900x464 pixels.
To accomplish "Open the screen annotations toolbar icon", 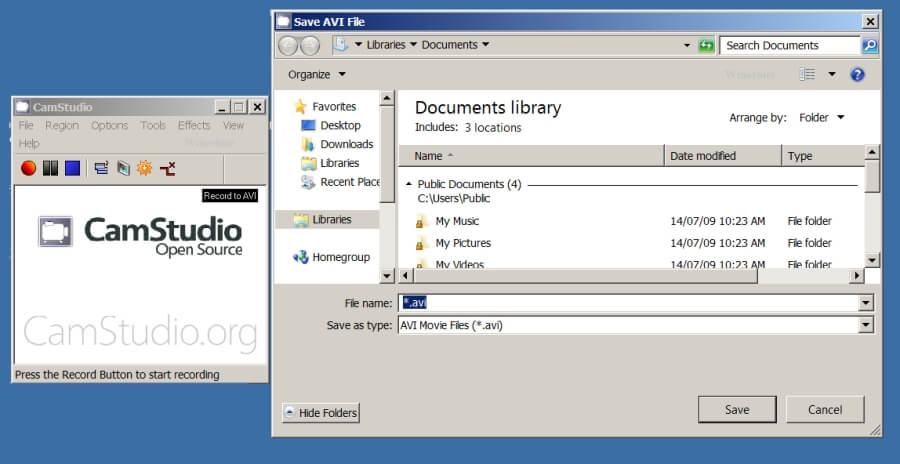I will click(x=123, y=168).
